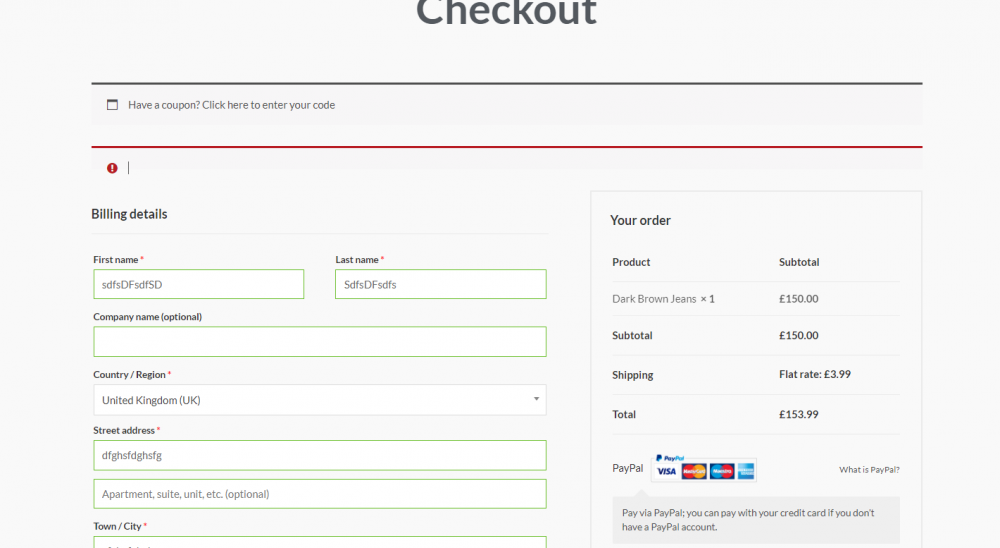Focus the Apartment, suite, unit field
1000x548 pixels.
click(320, 494)
